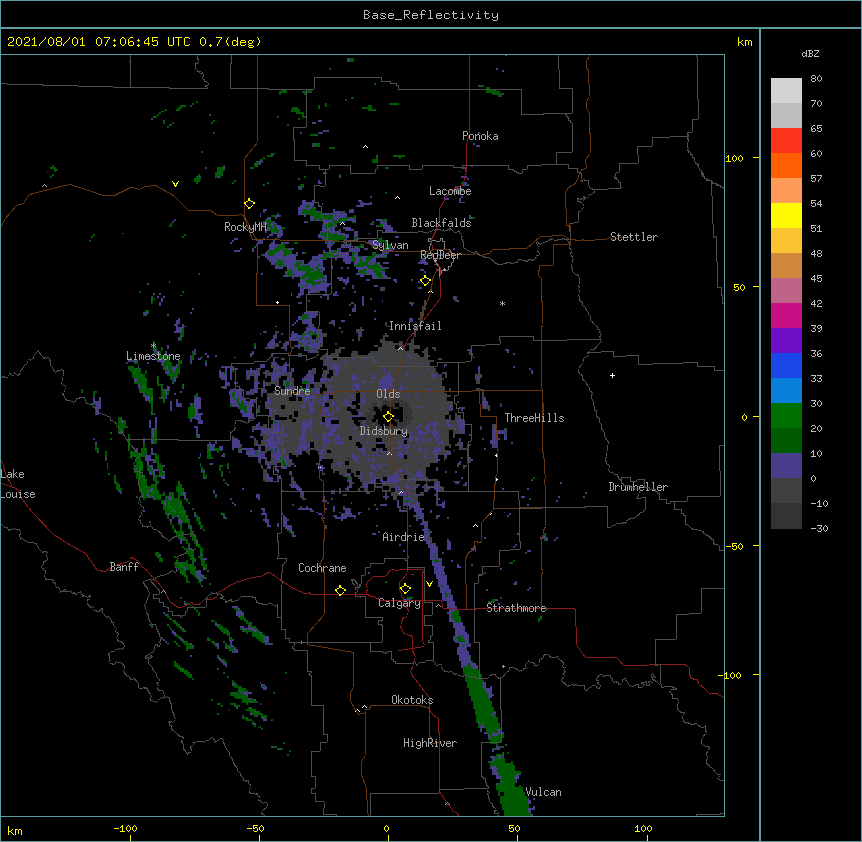
Task: Select the RedDeer city label
Action: (x=440, y=255)
